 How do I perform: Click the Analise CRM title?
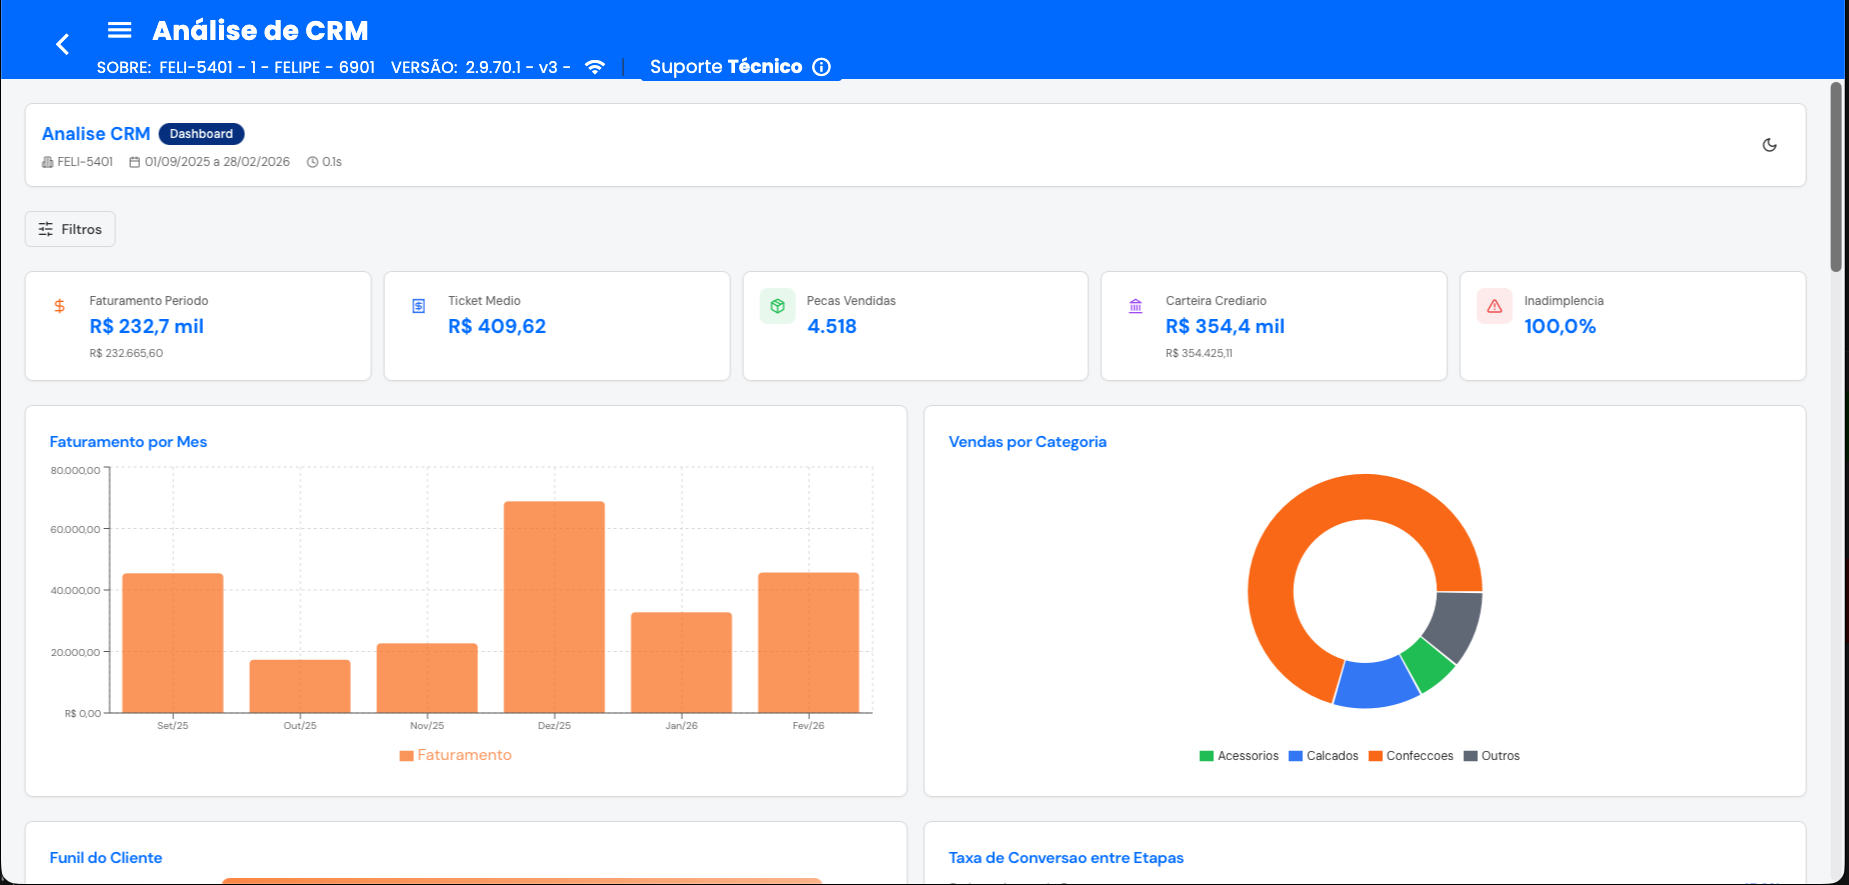pyautogui.click(x=96, y=134)
